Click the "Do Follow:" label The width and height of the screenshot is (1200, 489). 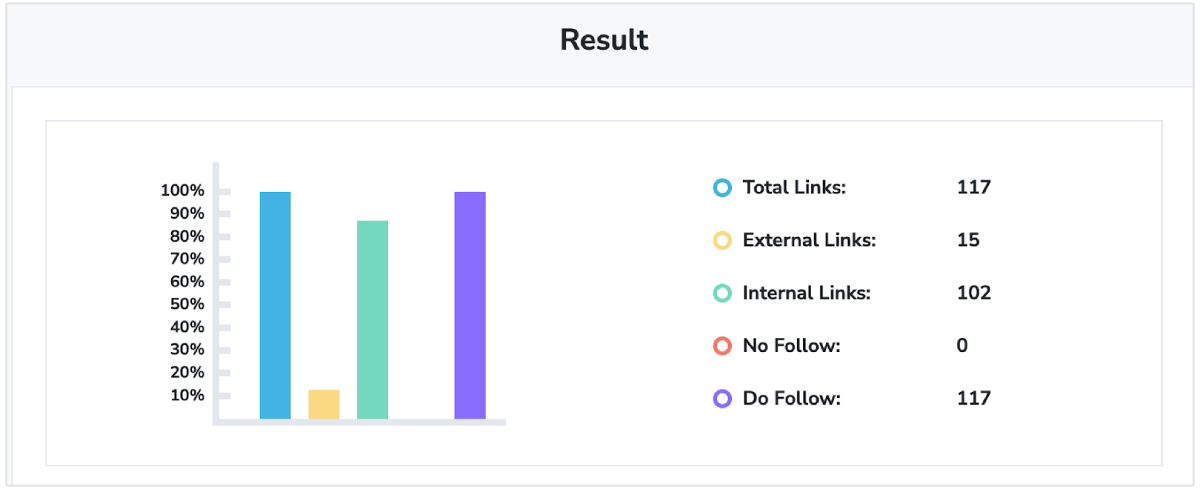coord(792,398)
